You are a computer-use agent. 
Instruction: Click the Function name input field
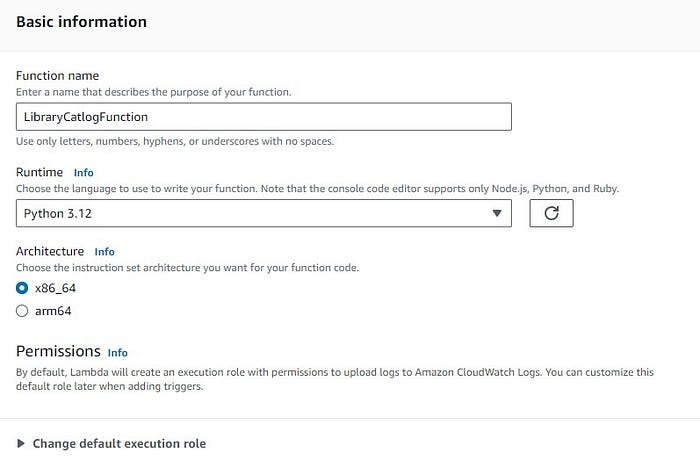point(263,117)
